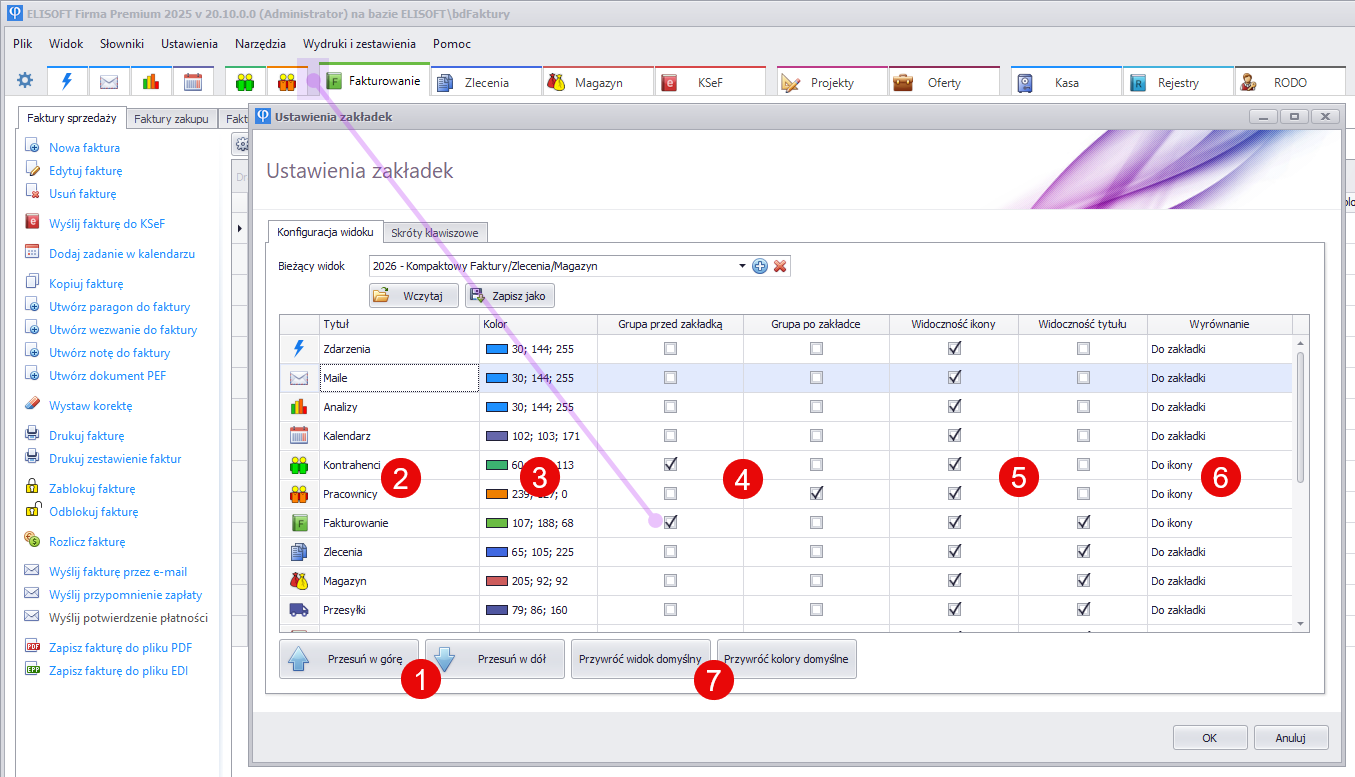Expand the Bieżący widok dropdown list
1355x777 pixels.
[742, 266]
